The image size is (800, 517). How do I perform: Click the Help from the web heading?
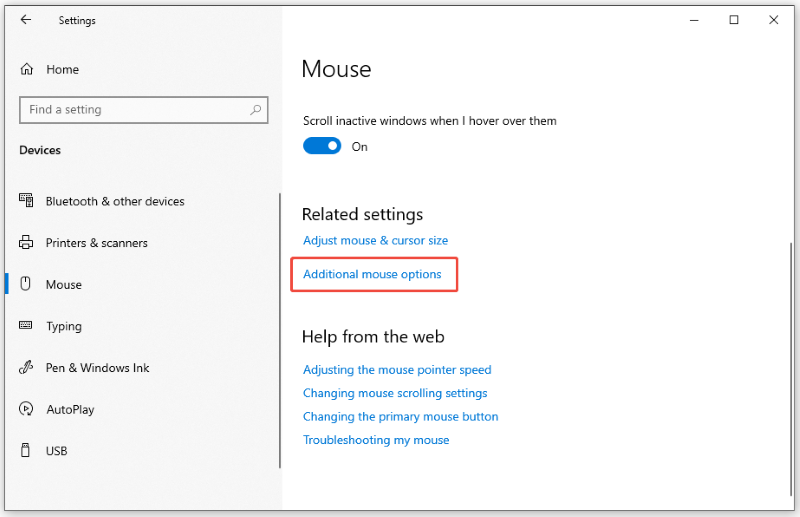coord(373,337)
